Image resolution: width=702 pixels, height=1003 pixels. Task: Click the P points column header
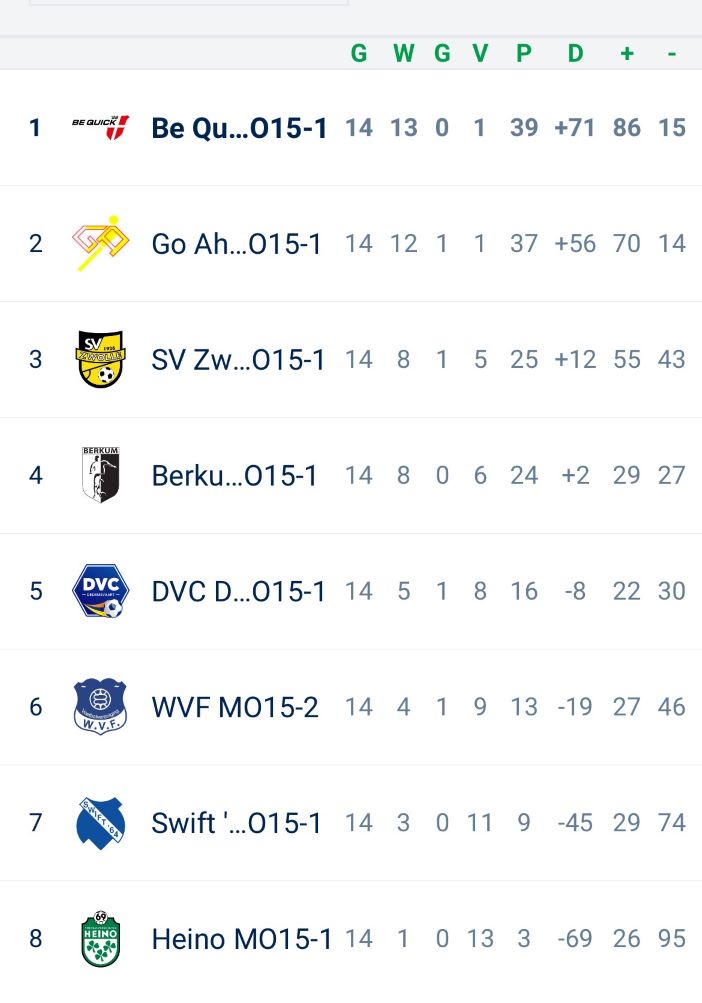(x=523, y=53)
